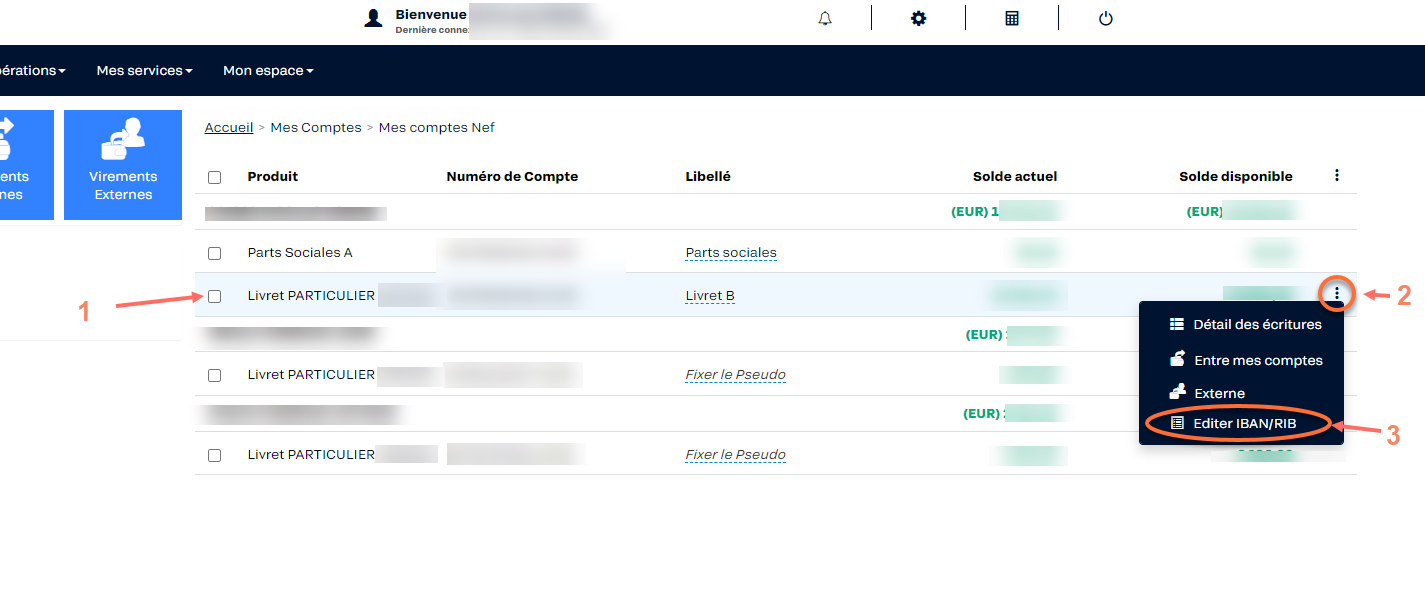Open the column header three-dot options icon
Viewport: 1425px width, 590px height.
(1337, 175)
